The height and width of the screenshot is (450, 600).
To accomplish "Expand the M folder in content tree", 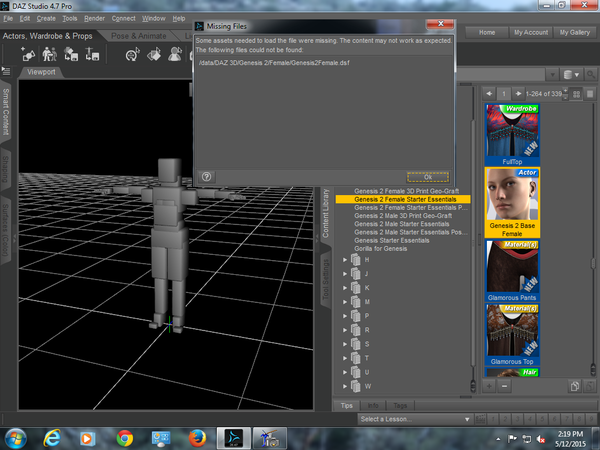I will coord(345,302).
